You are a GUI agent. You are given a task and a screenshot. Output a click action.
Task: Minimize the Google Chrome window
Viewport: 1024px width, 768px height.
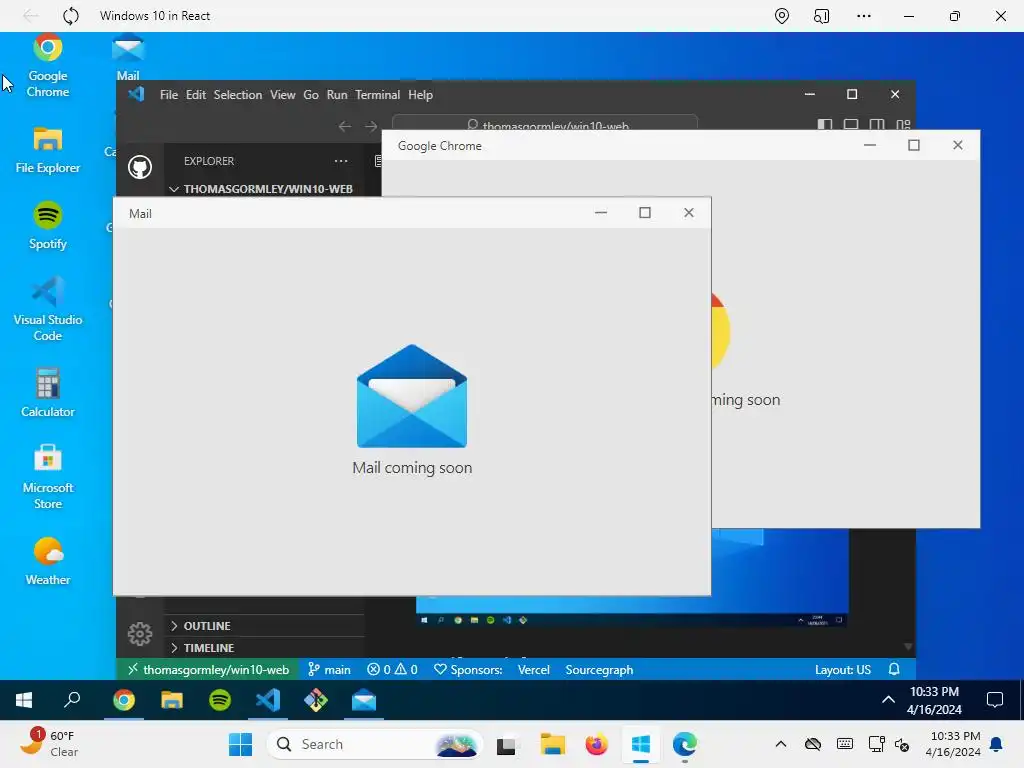(x=870, y=145)
